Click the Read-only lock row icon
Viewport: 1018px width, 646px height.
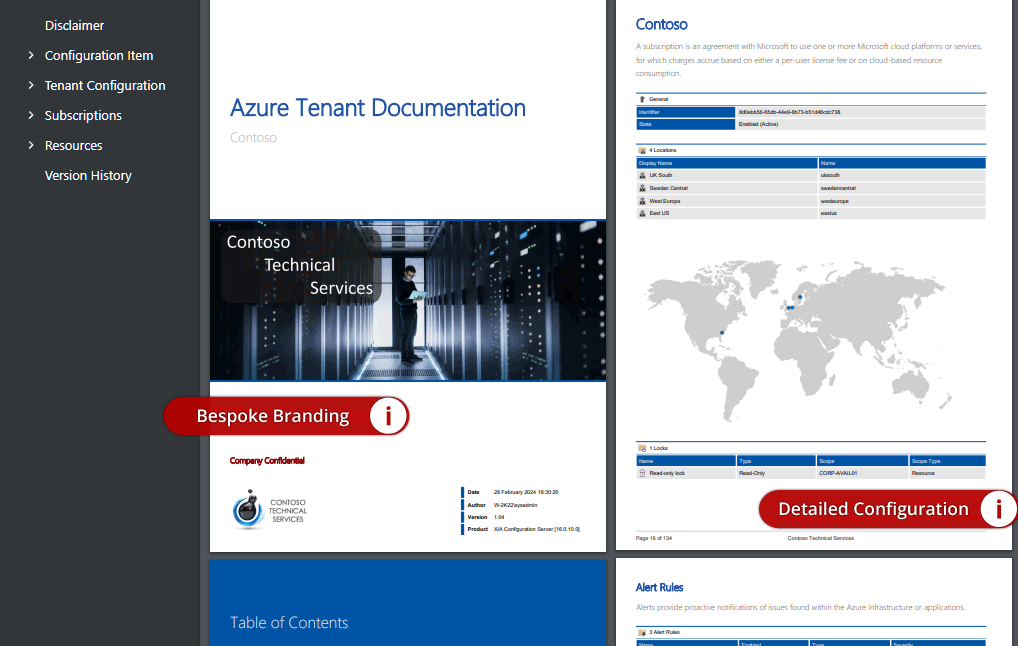pyautogui.click(x=642, y=473)
